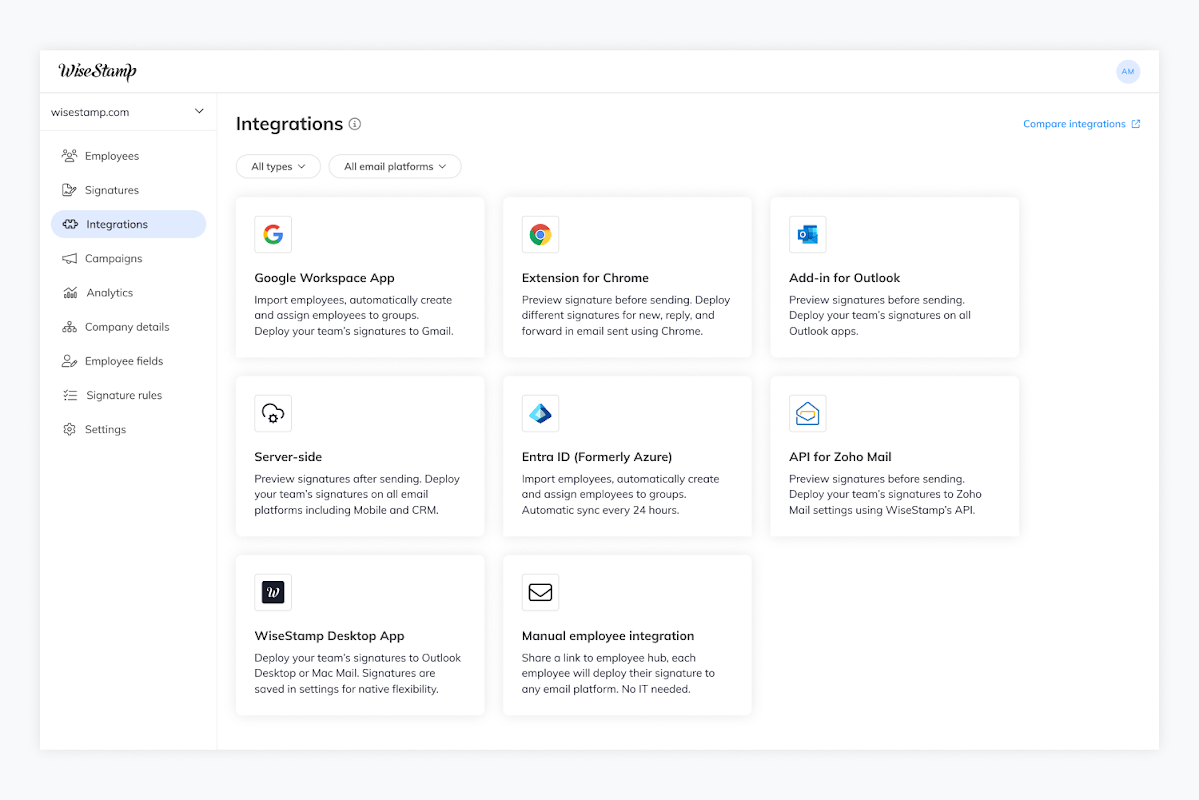Screen dimensions: 1199x800
Task: Click the Integrations puzzle icon in sidebar
Action: pyautogui.click(x=70, y=224)
